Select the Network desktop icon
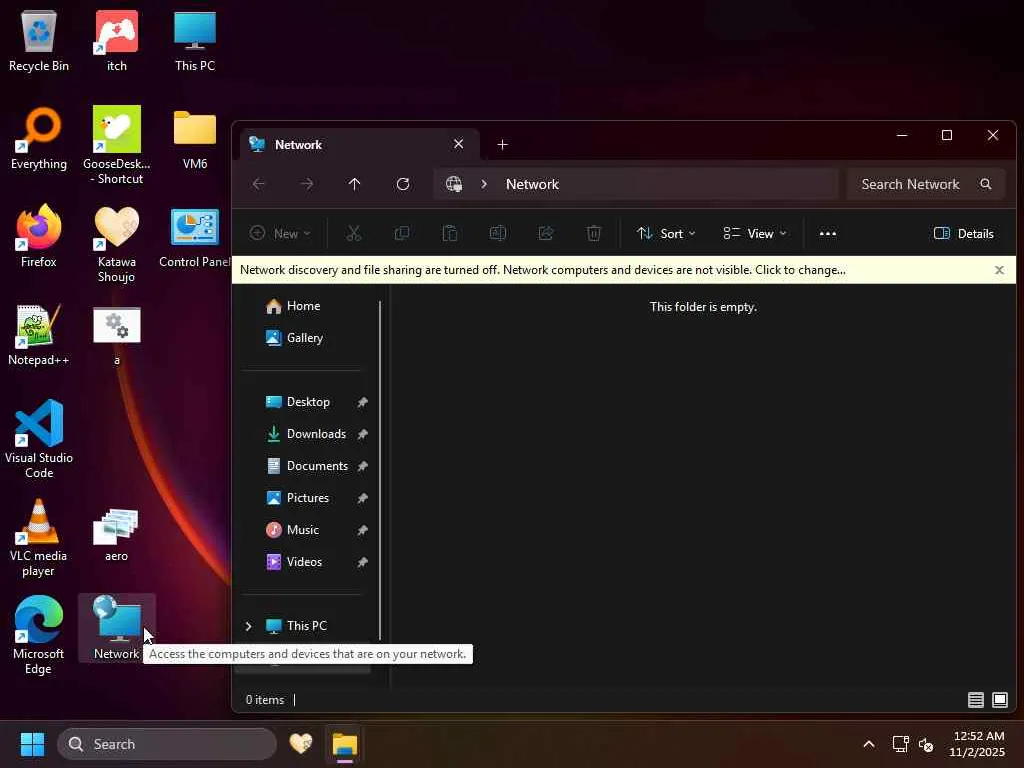This screenshot has height=768, width=1024. click(117, 628)
